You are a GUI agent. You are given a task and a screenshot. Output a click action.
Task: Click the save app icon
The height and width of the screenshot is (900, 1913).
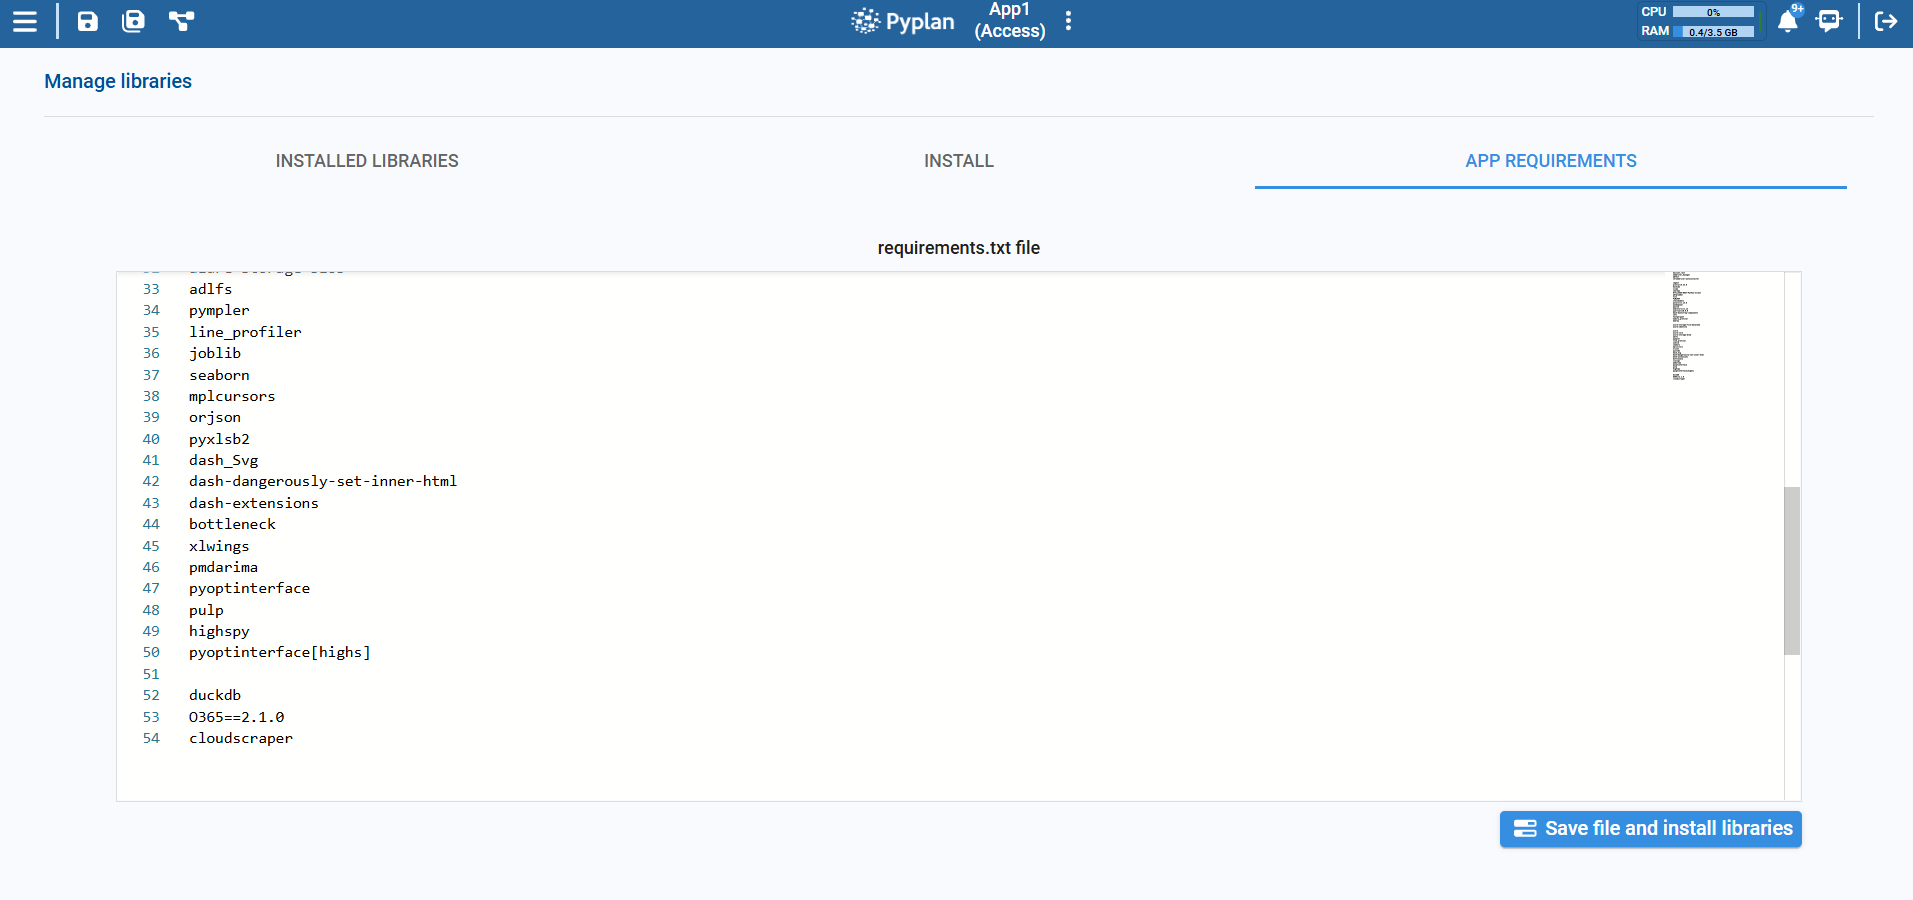pos(88,21)
